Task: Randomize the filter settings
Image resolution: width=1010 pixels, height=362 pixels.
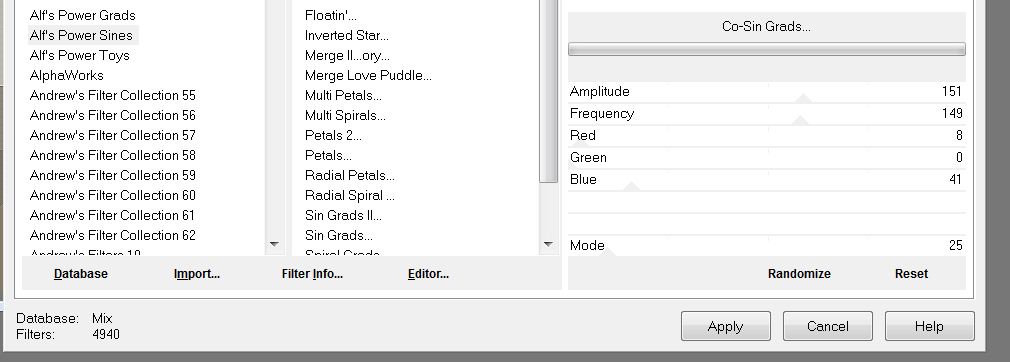Action: 799,274
